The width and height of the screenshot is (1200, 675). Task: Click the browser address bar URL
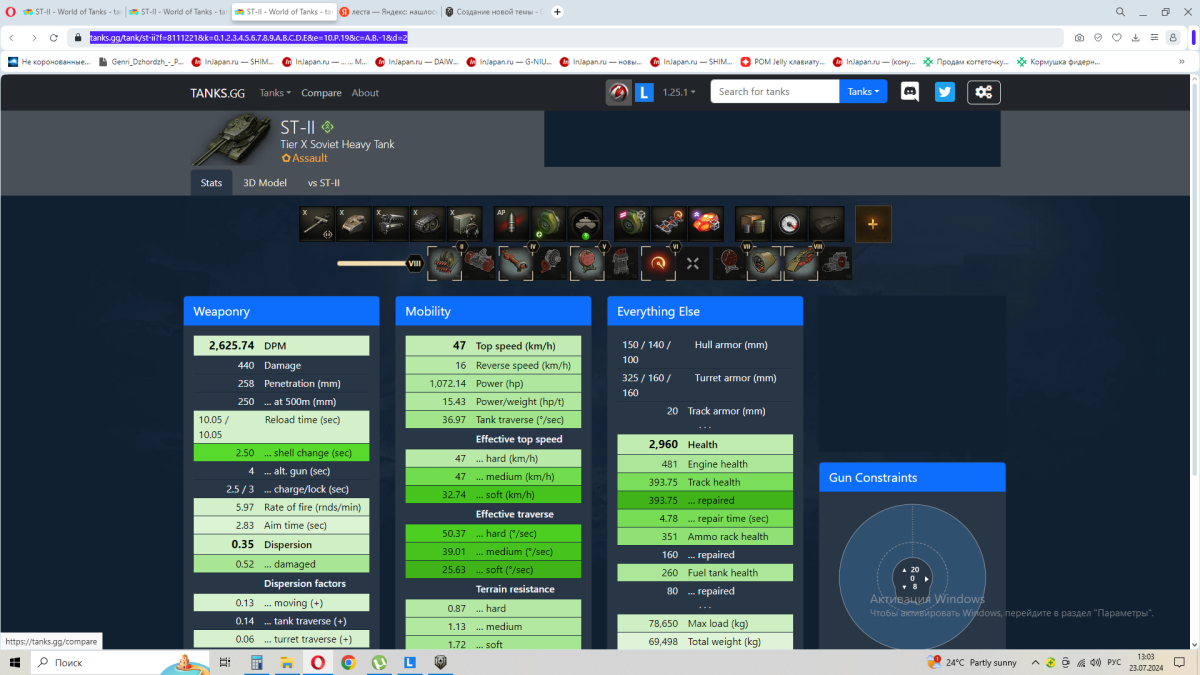(x=248, y=37)
